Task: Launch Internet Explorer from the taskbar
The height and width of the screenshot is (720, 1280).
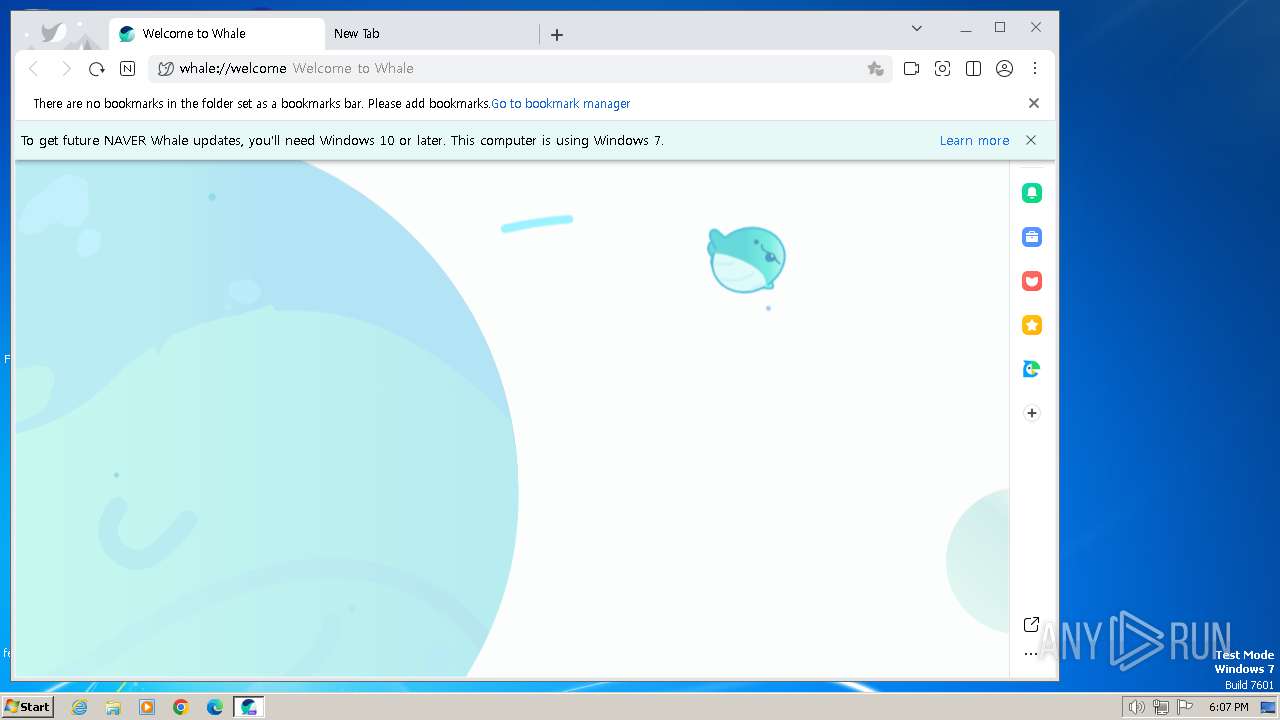Action: pos(80,707)
